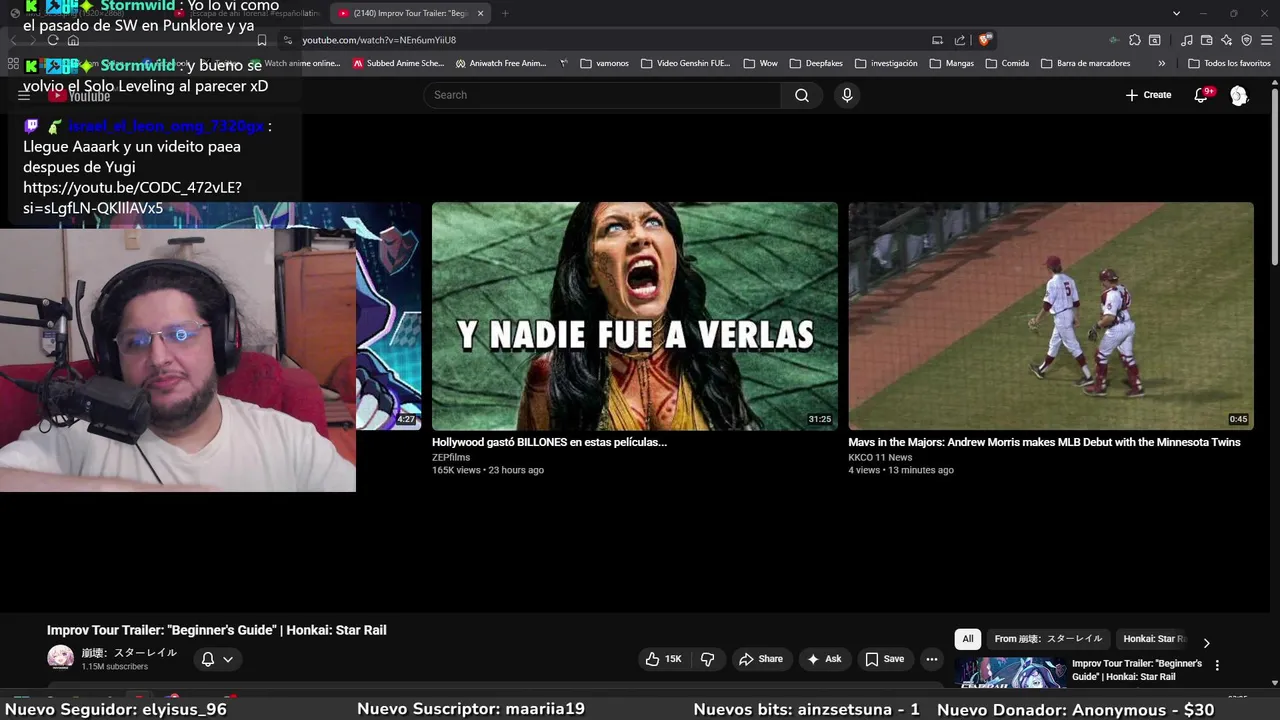Screen dimensions: 1280x720
Task: Click the share page icon in address bar
Action: (960, 40)
